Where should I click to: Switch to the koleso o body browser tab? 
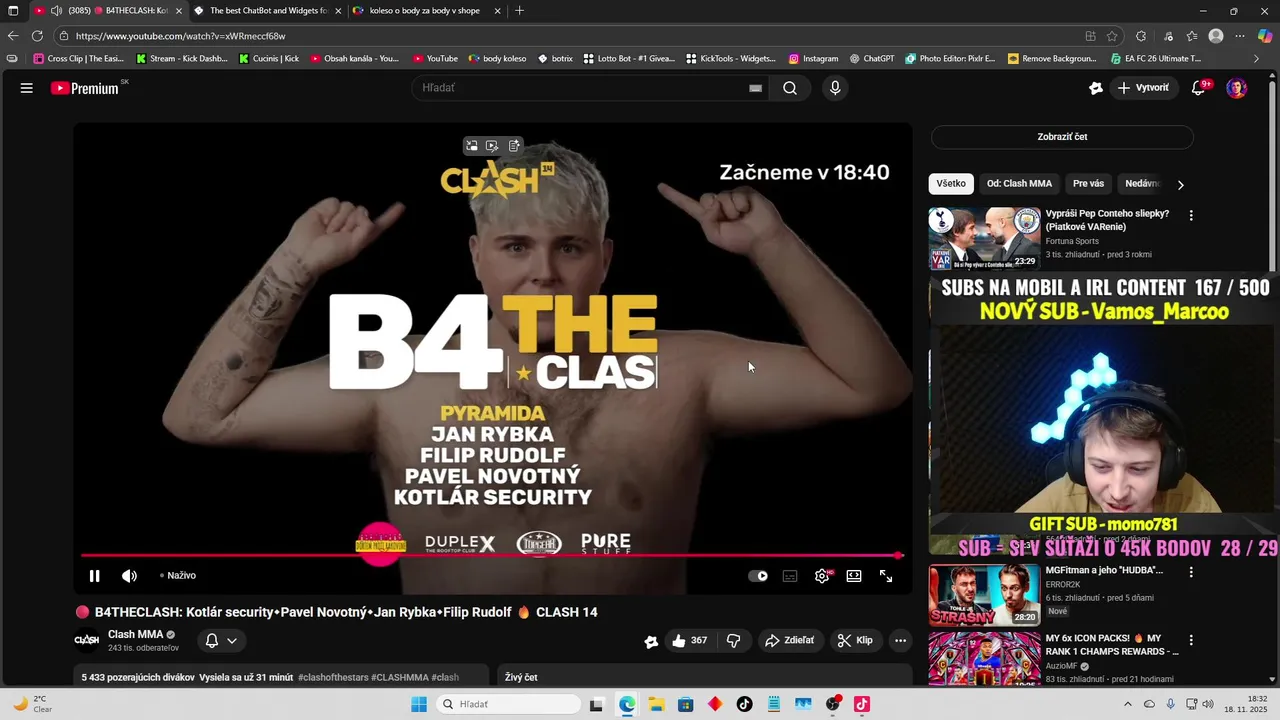pos(425,11)
